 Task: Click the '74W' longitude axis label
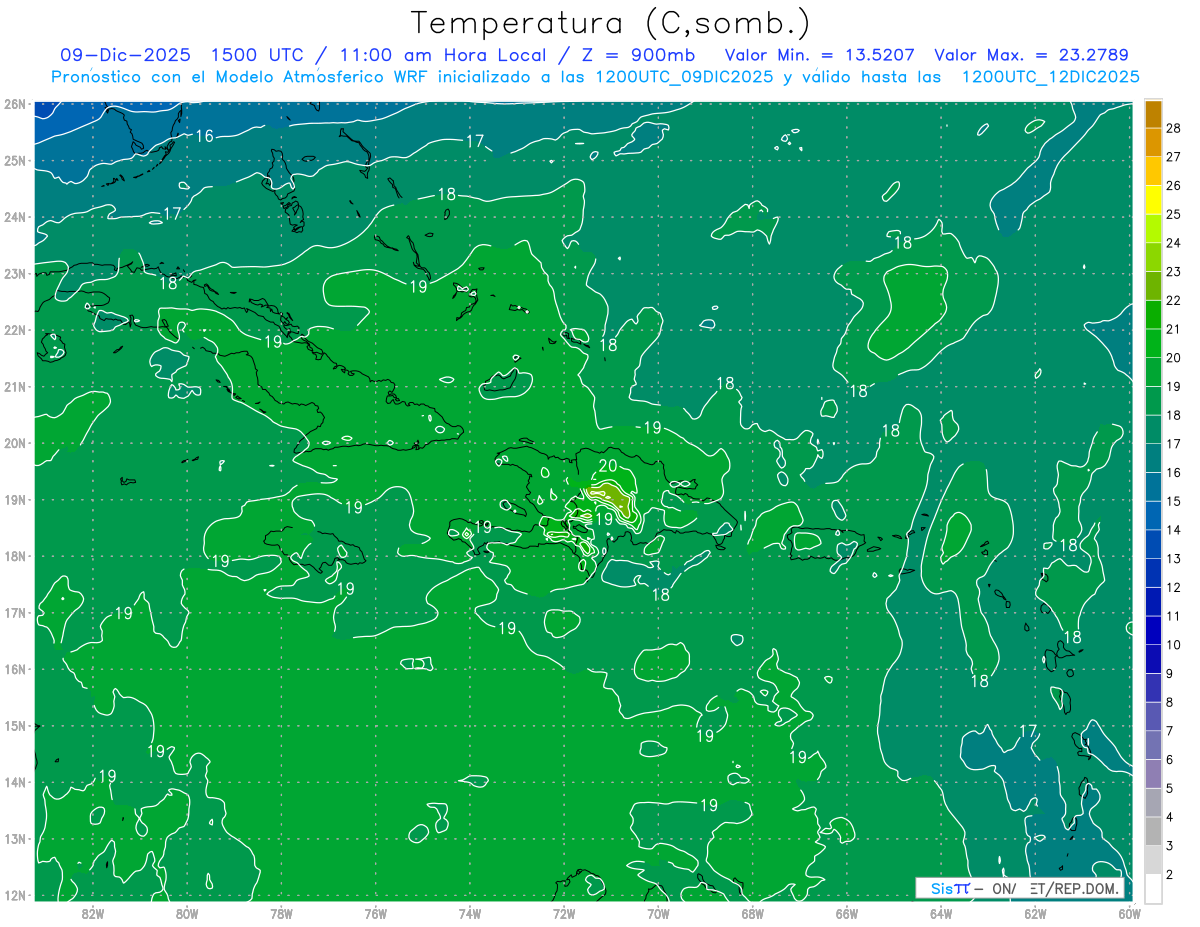[x=470, y=912]
